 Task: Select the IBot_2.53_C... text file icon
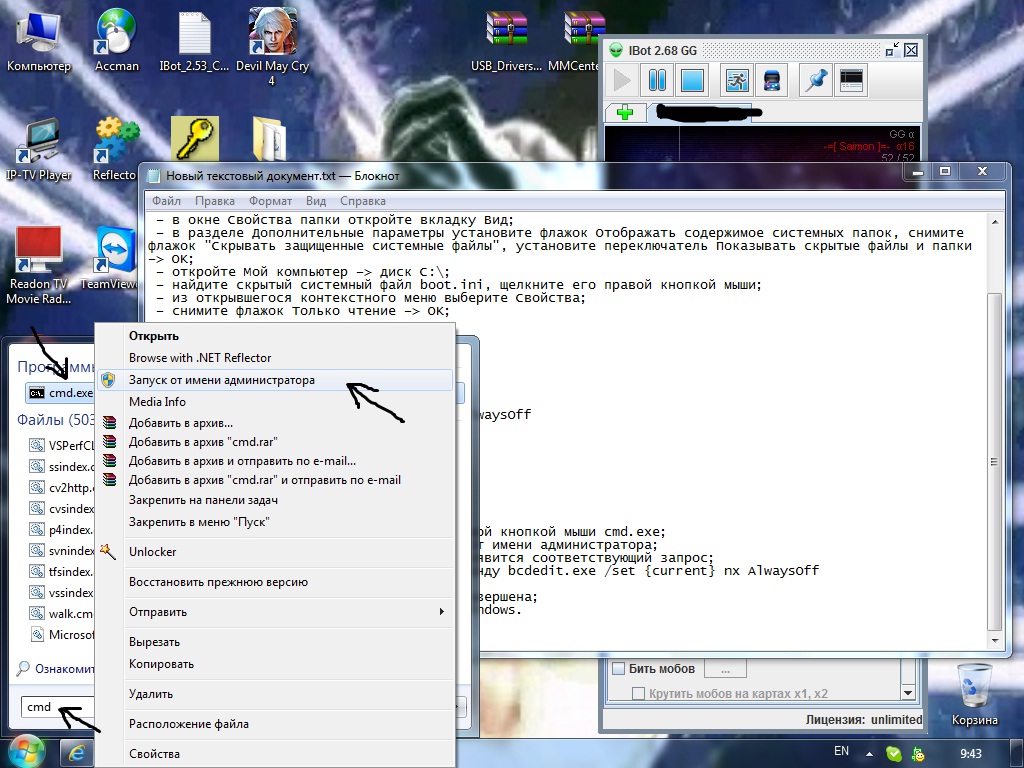click(194, 41)
